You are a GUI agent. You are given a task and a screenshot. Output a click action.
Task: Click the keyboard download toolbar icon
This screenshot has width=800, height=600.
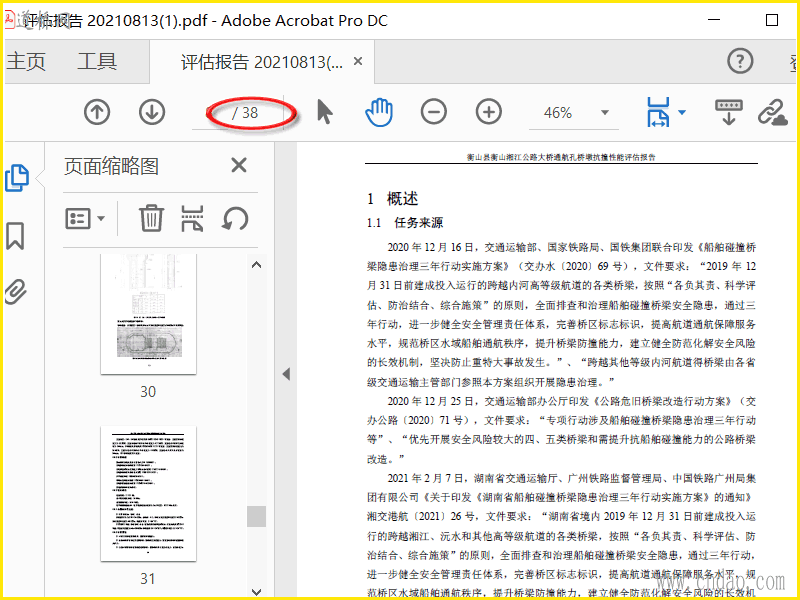pos(729,112)
